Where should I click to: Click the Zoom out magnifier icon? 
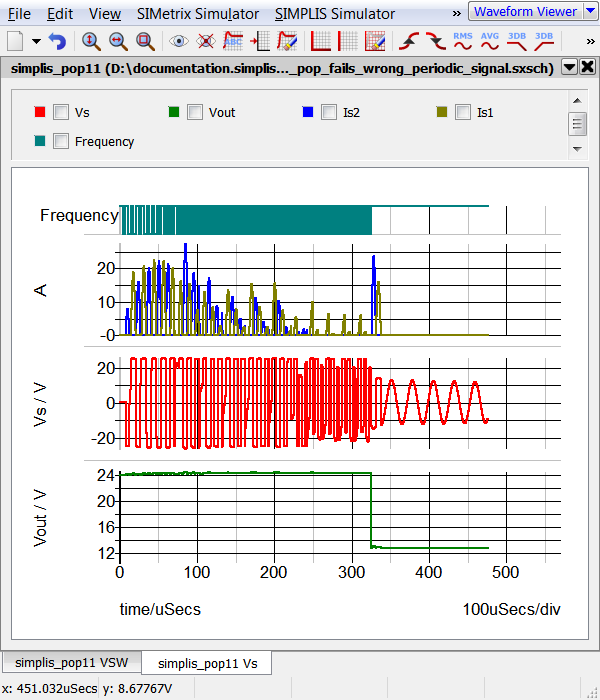pyautogui.click(x=118, y=41)
